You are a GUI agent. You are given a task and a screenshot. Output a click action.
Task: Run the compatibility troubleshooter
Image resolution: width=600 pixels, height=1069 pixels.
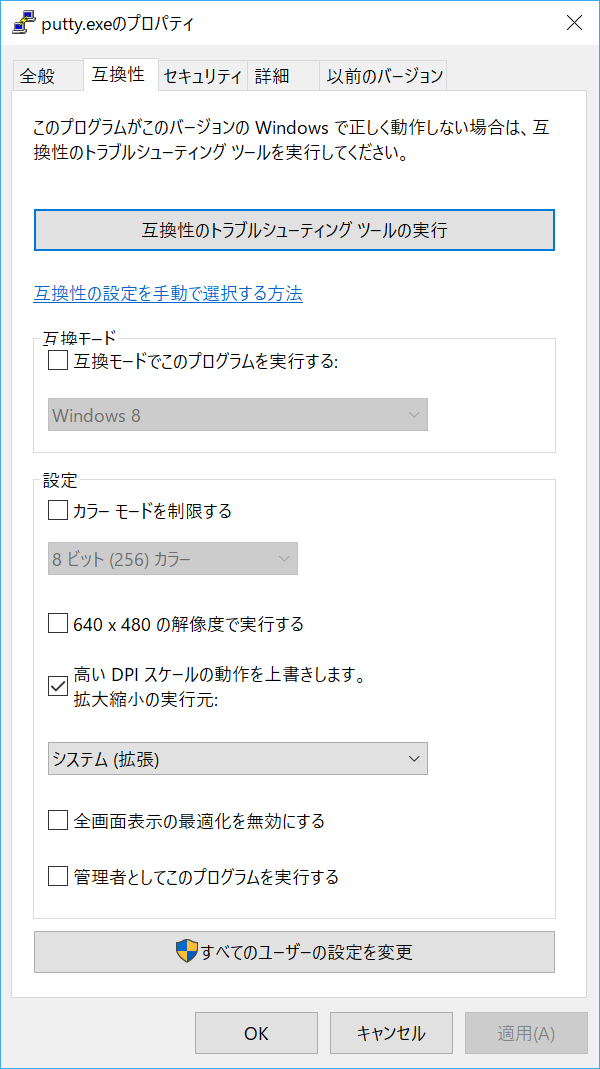click(x=294, y=230)
